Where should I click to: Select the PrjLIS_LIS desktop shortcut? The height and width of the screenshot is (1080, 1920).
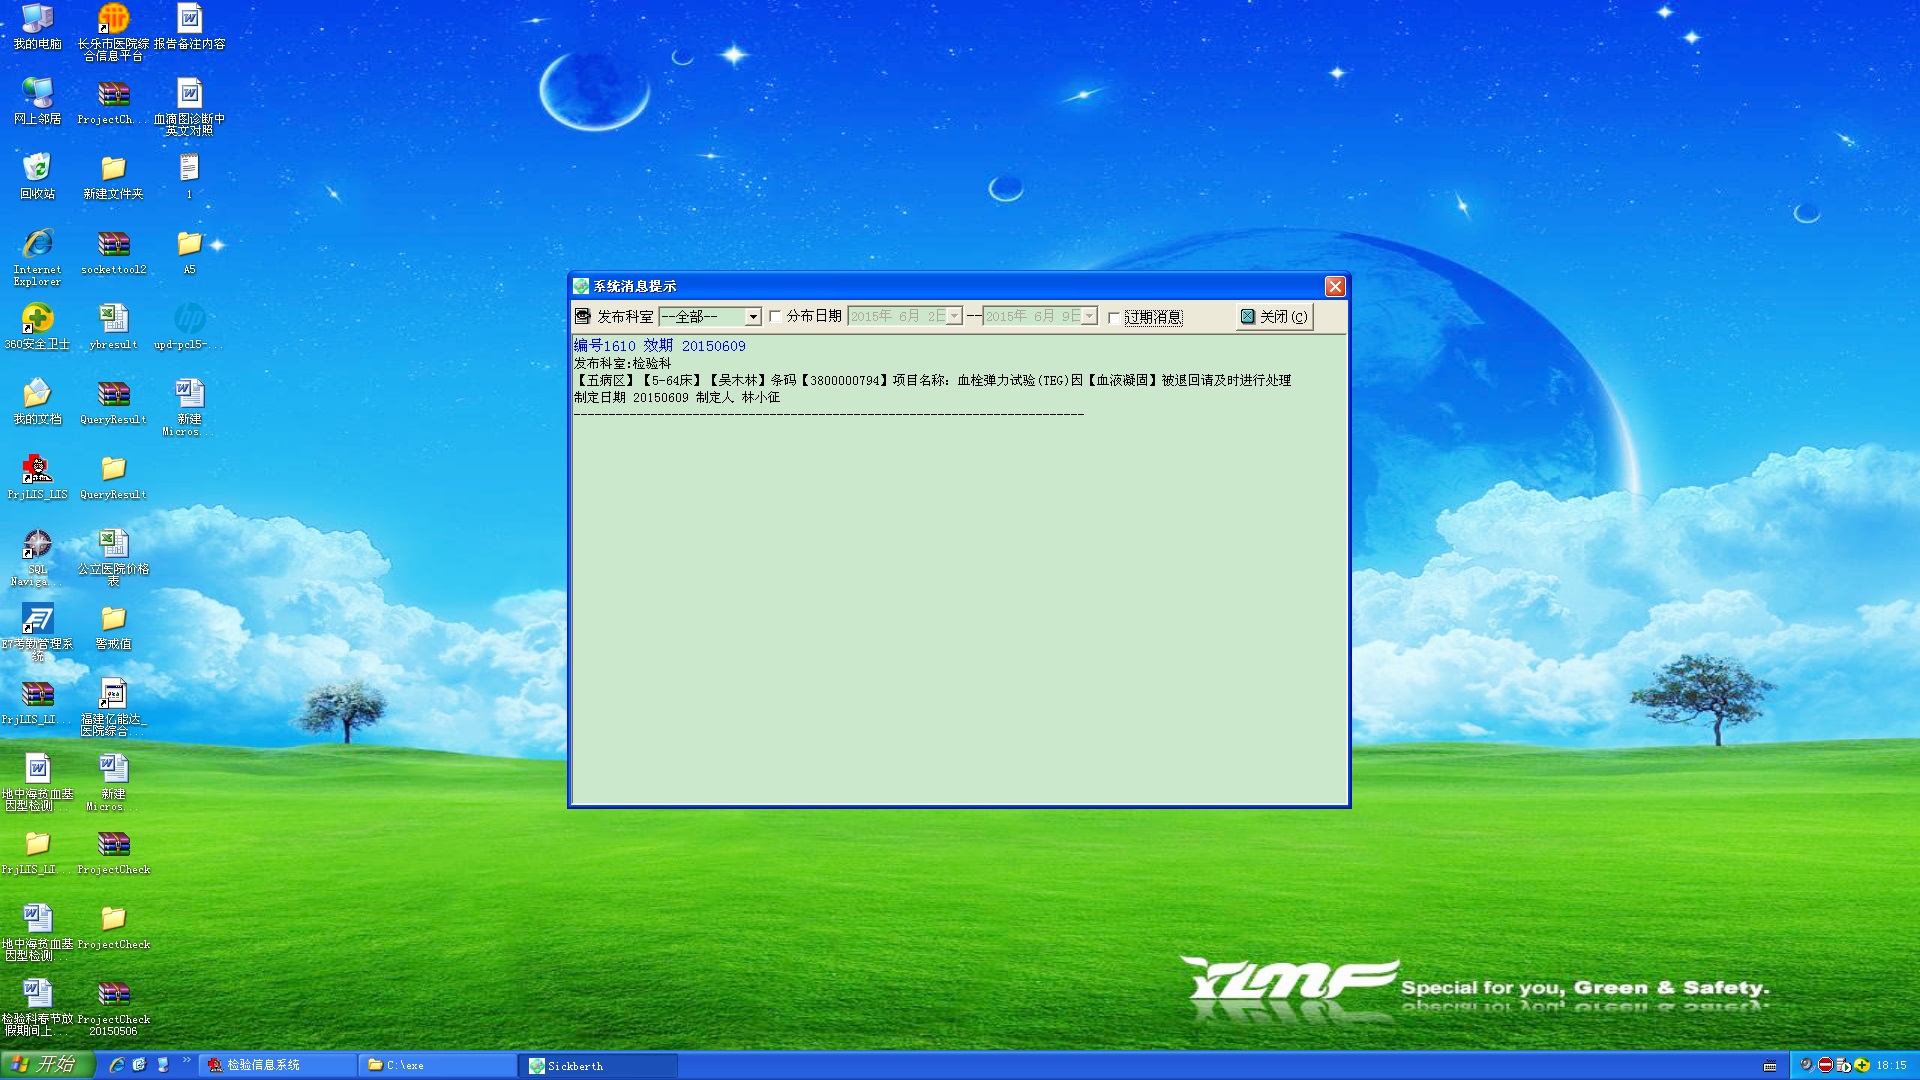point(37,470)
